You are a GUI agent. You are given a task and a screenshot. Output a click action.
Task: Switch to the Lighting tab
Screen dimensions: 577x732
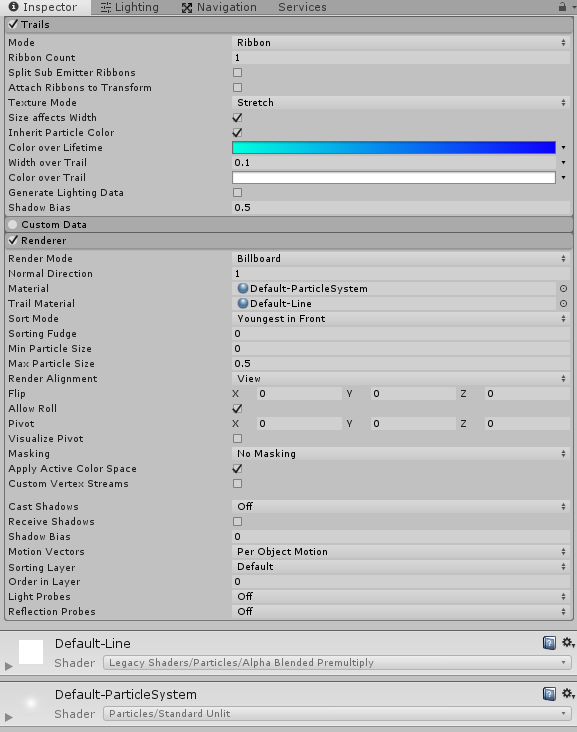point(130,7)
